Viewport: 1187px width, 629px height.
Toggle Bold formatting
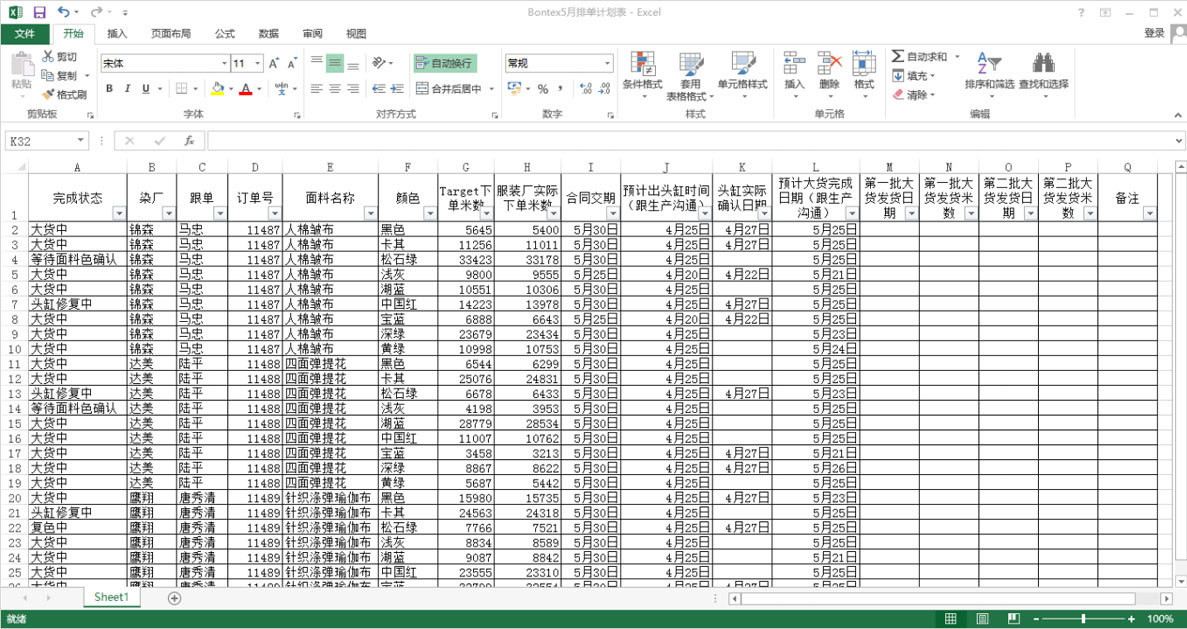(109, 89)
